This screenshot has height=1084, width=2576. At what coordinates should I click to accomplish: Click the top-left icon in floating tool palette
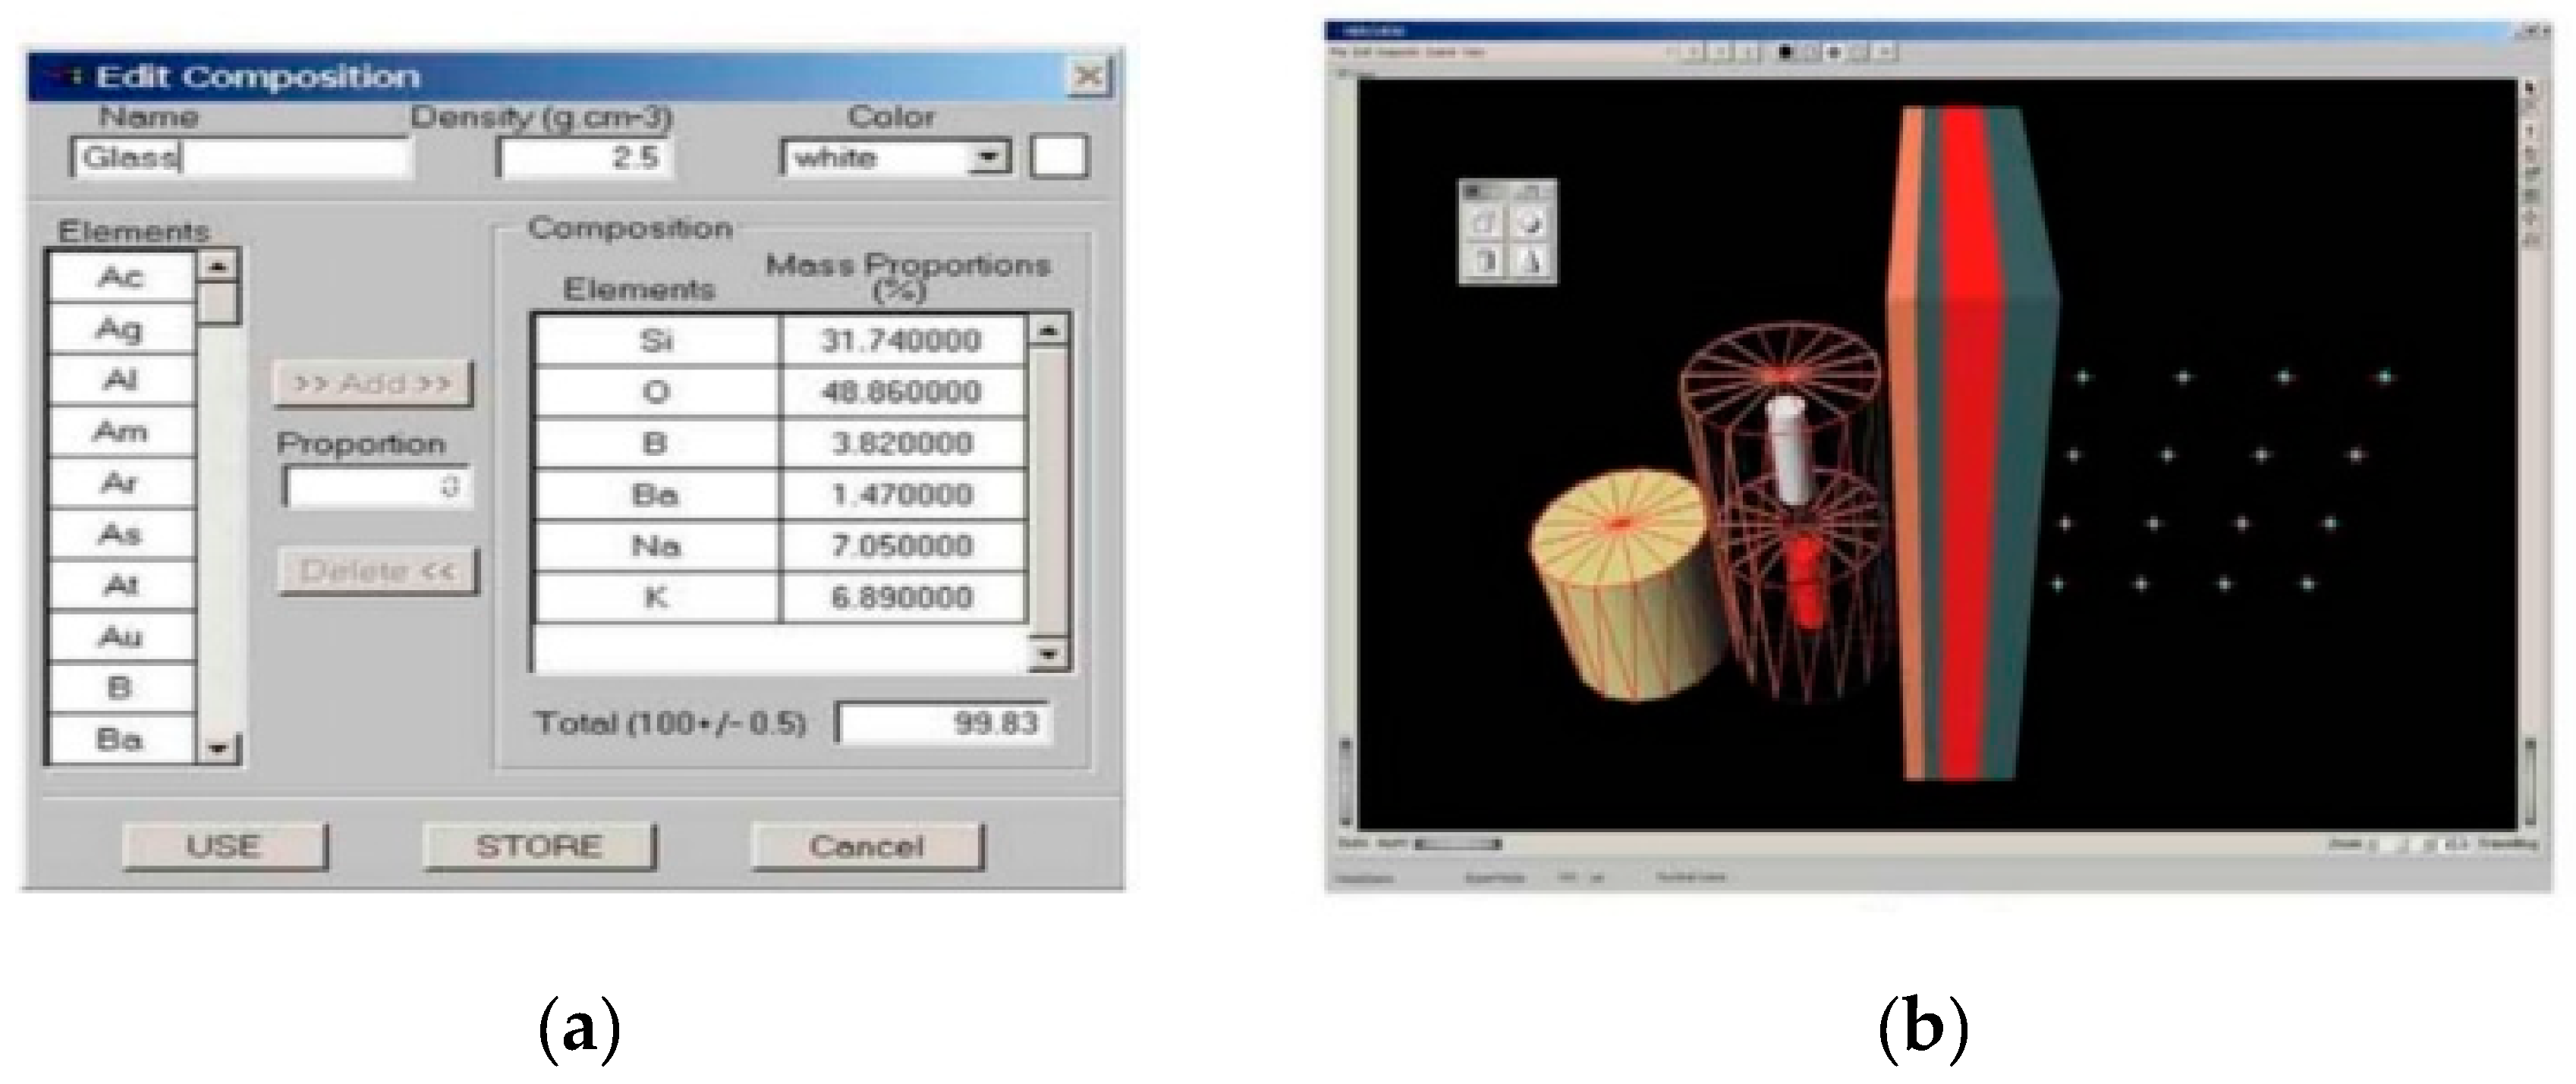pos(1484,224)
